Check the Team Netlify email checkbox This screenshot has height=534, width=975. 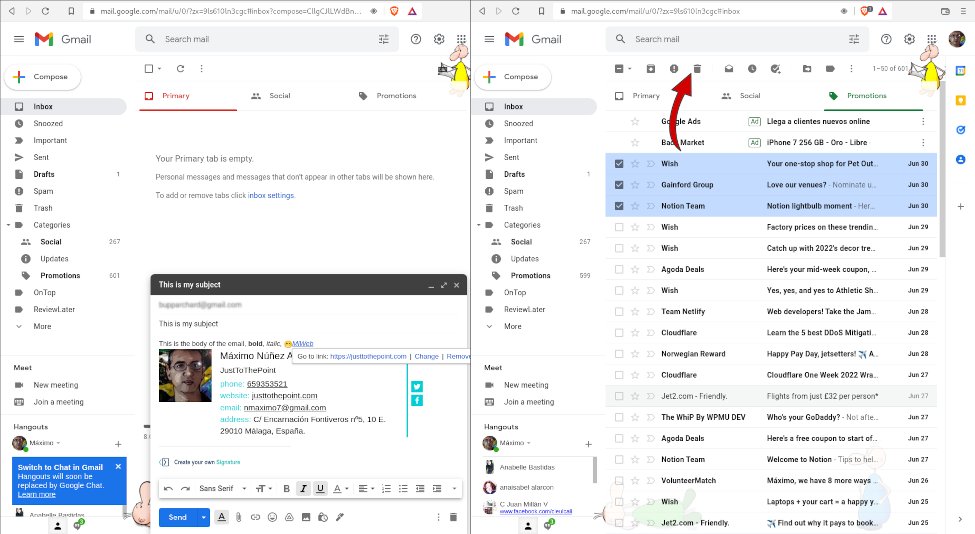tap(619, 311)
